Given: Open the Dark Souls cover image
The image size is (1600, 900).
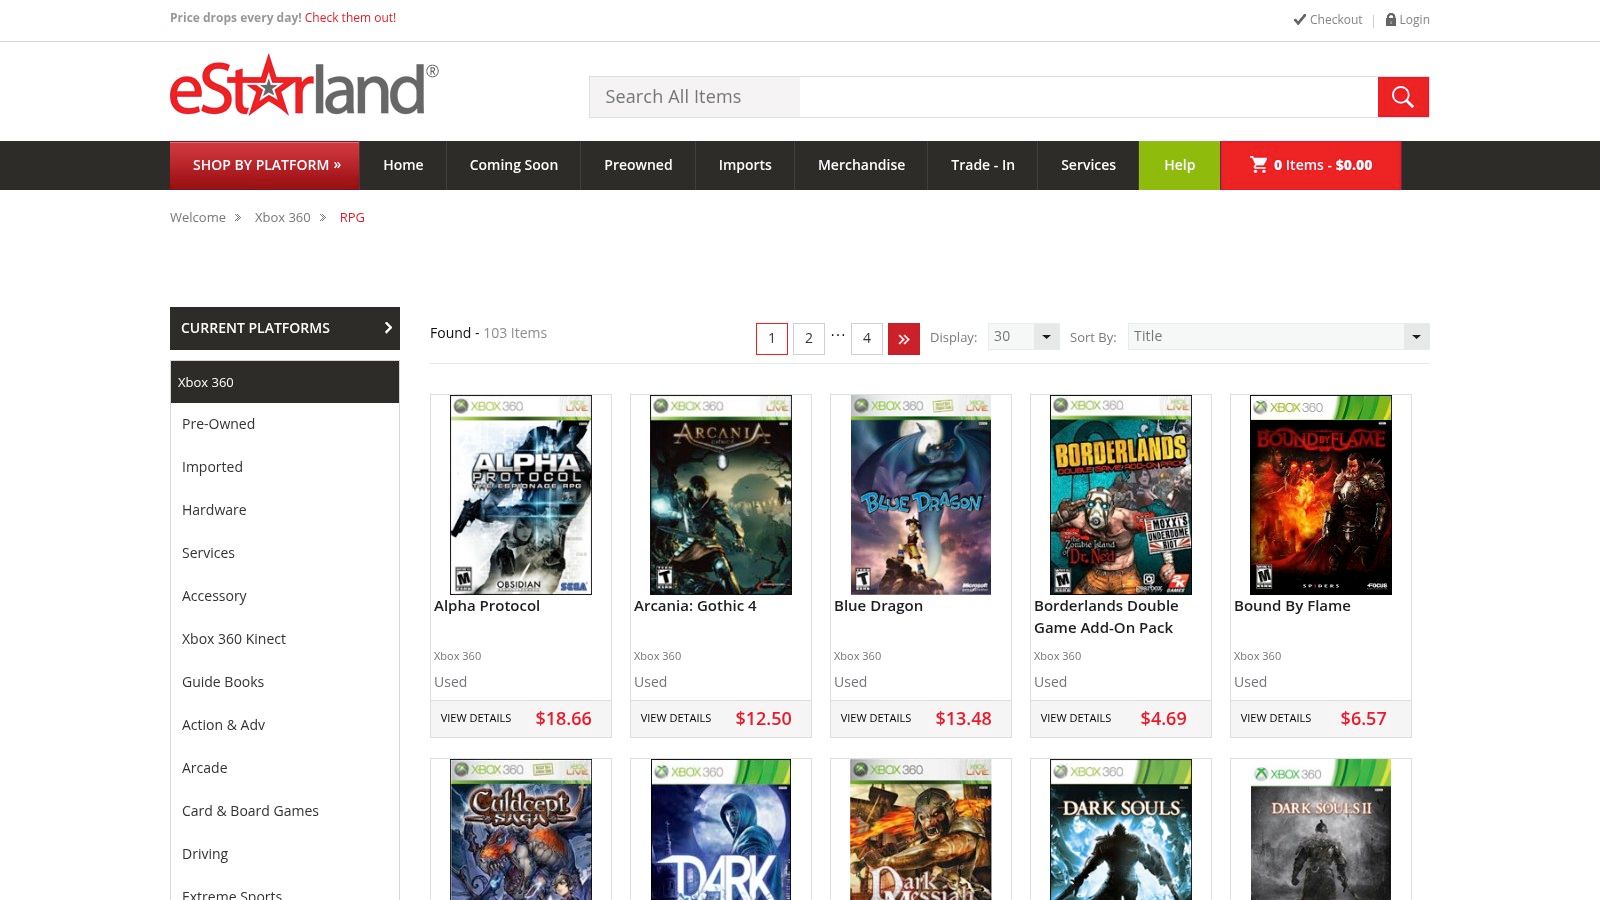Looking at the screenshot, I should click(1121, 830).
